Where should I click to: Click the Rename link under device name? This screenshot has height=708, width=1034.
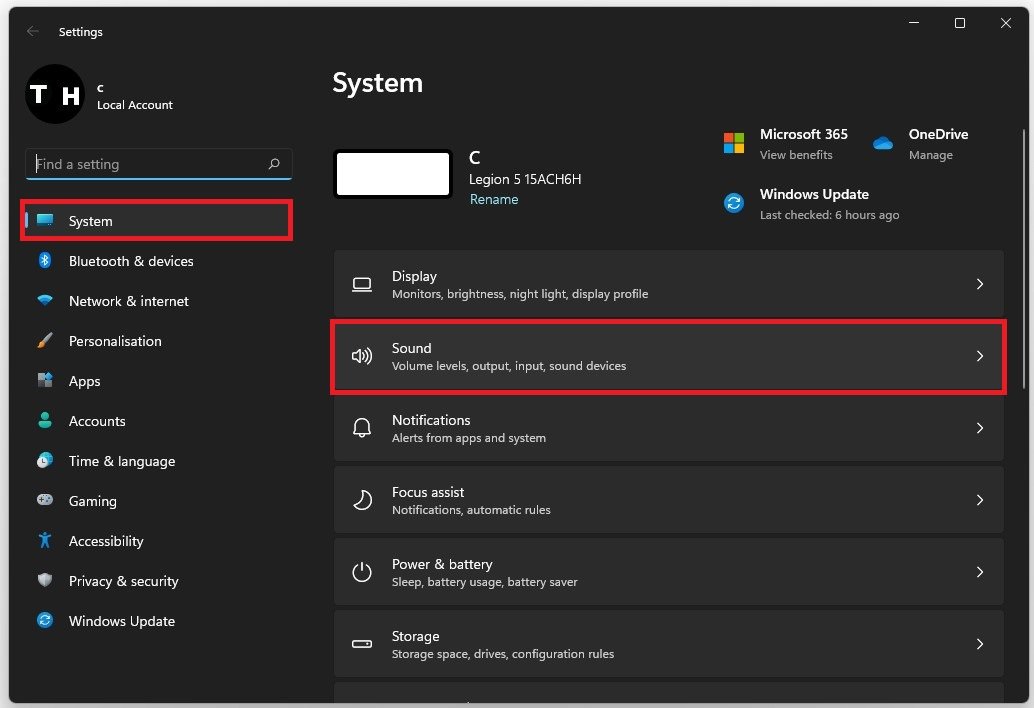click(x=494, y=199)
